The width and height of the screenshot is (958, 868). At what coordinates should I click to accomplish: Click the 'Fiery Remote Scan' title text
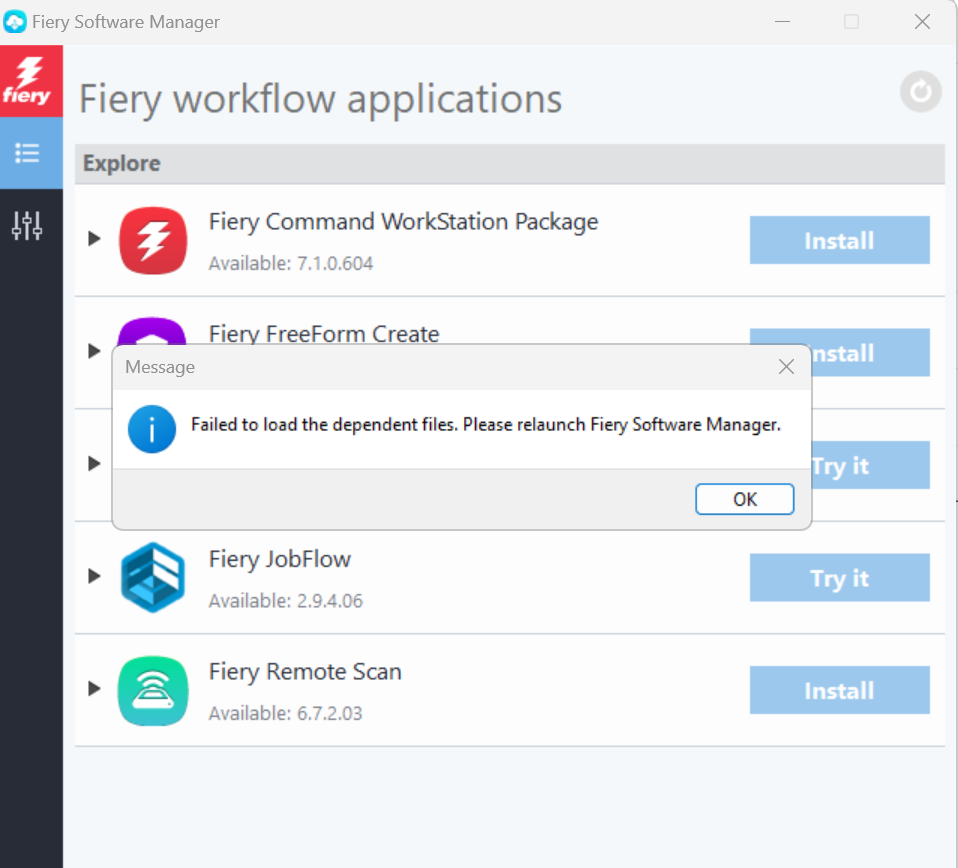click(x=305, y=672)
